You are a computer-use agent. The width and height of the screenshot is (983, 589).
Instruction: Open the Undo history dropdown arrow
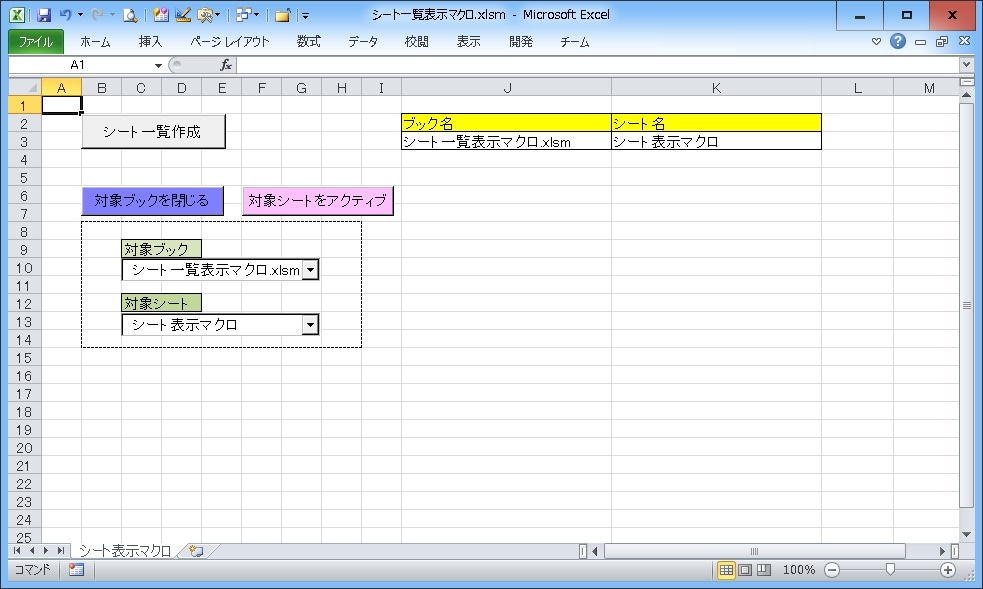tap(80, 15)
